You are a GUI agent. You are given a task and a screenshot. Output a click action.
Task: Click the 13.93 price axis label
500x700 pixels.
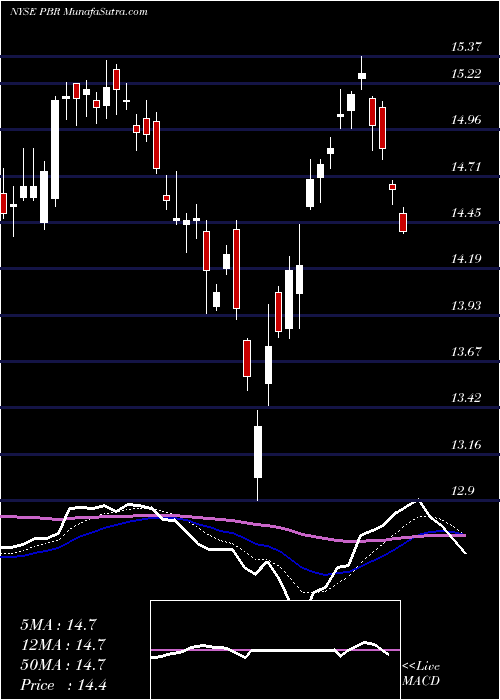[466, 305]
